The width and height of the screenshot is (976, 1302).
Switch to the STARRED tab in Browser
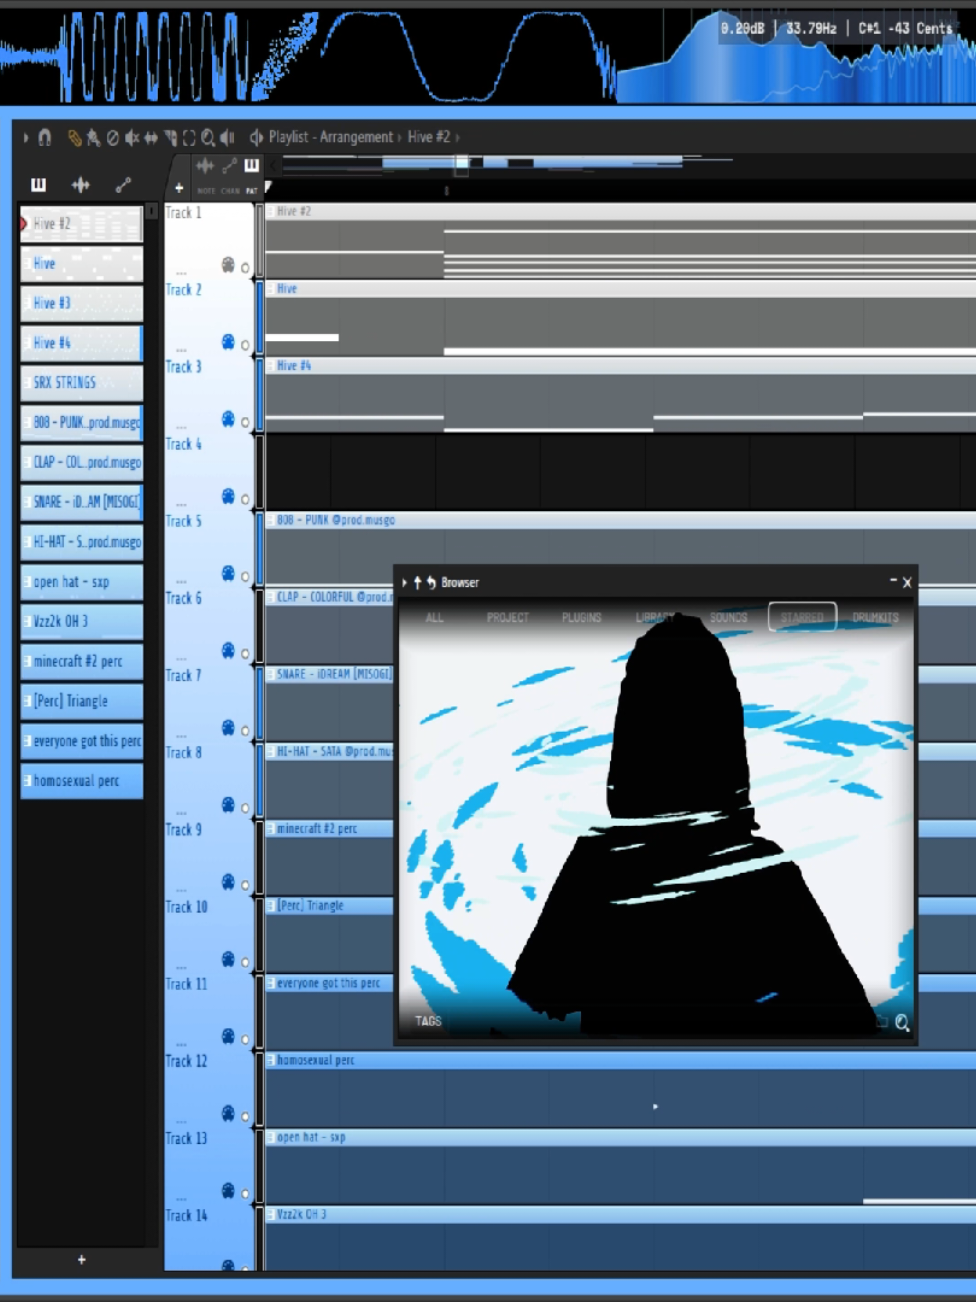802,617
